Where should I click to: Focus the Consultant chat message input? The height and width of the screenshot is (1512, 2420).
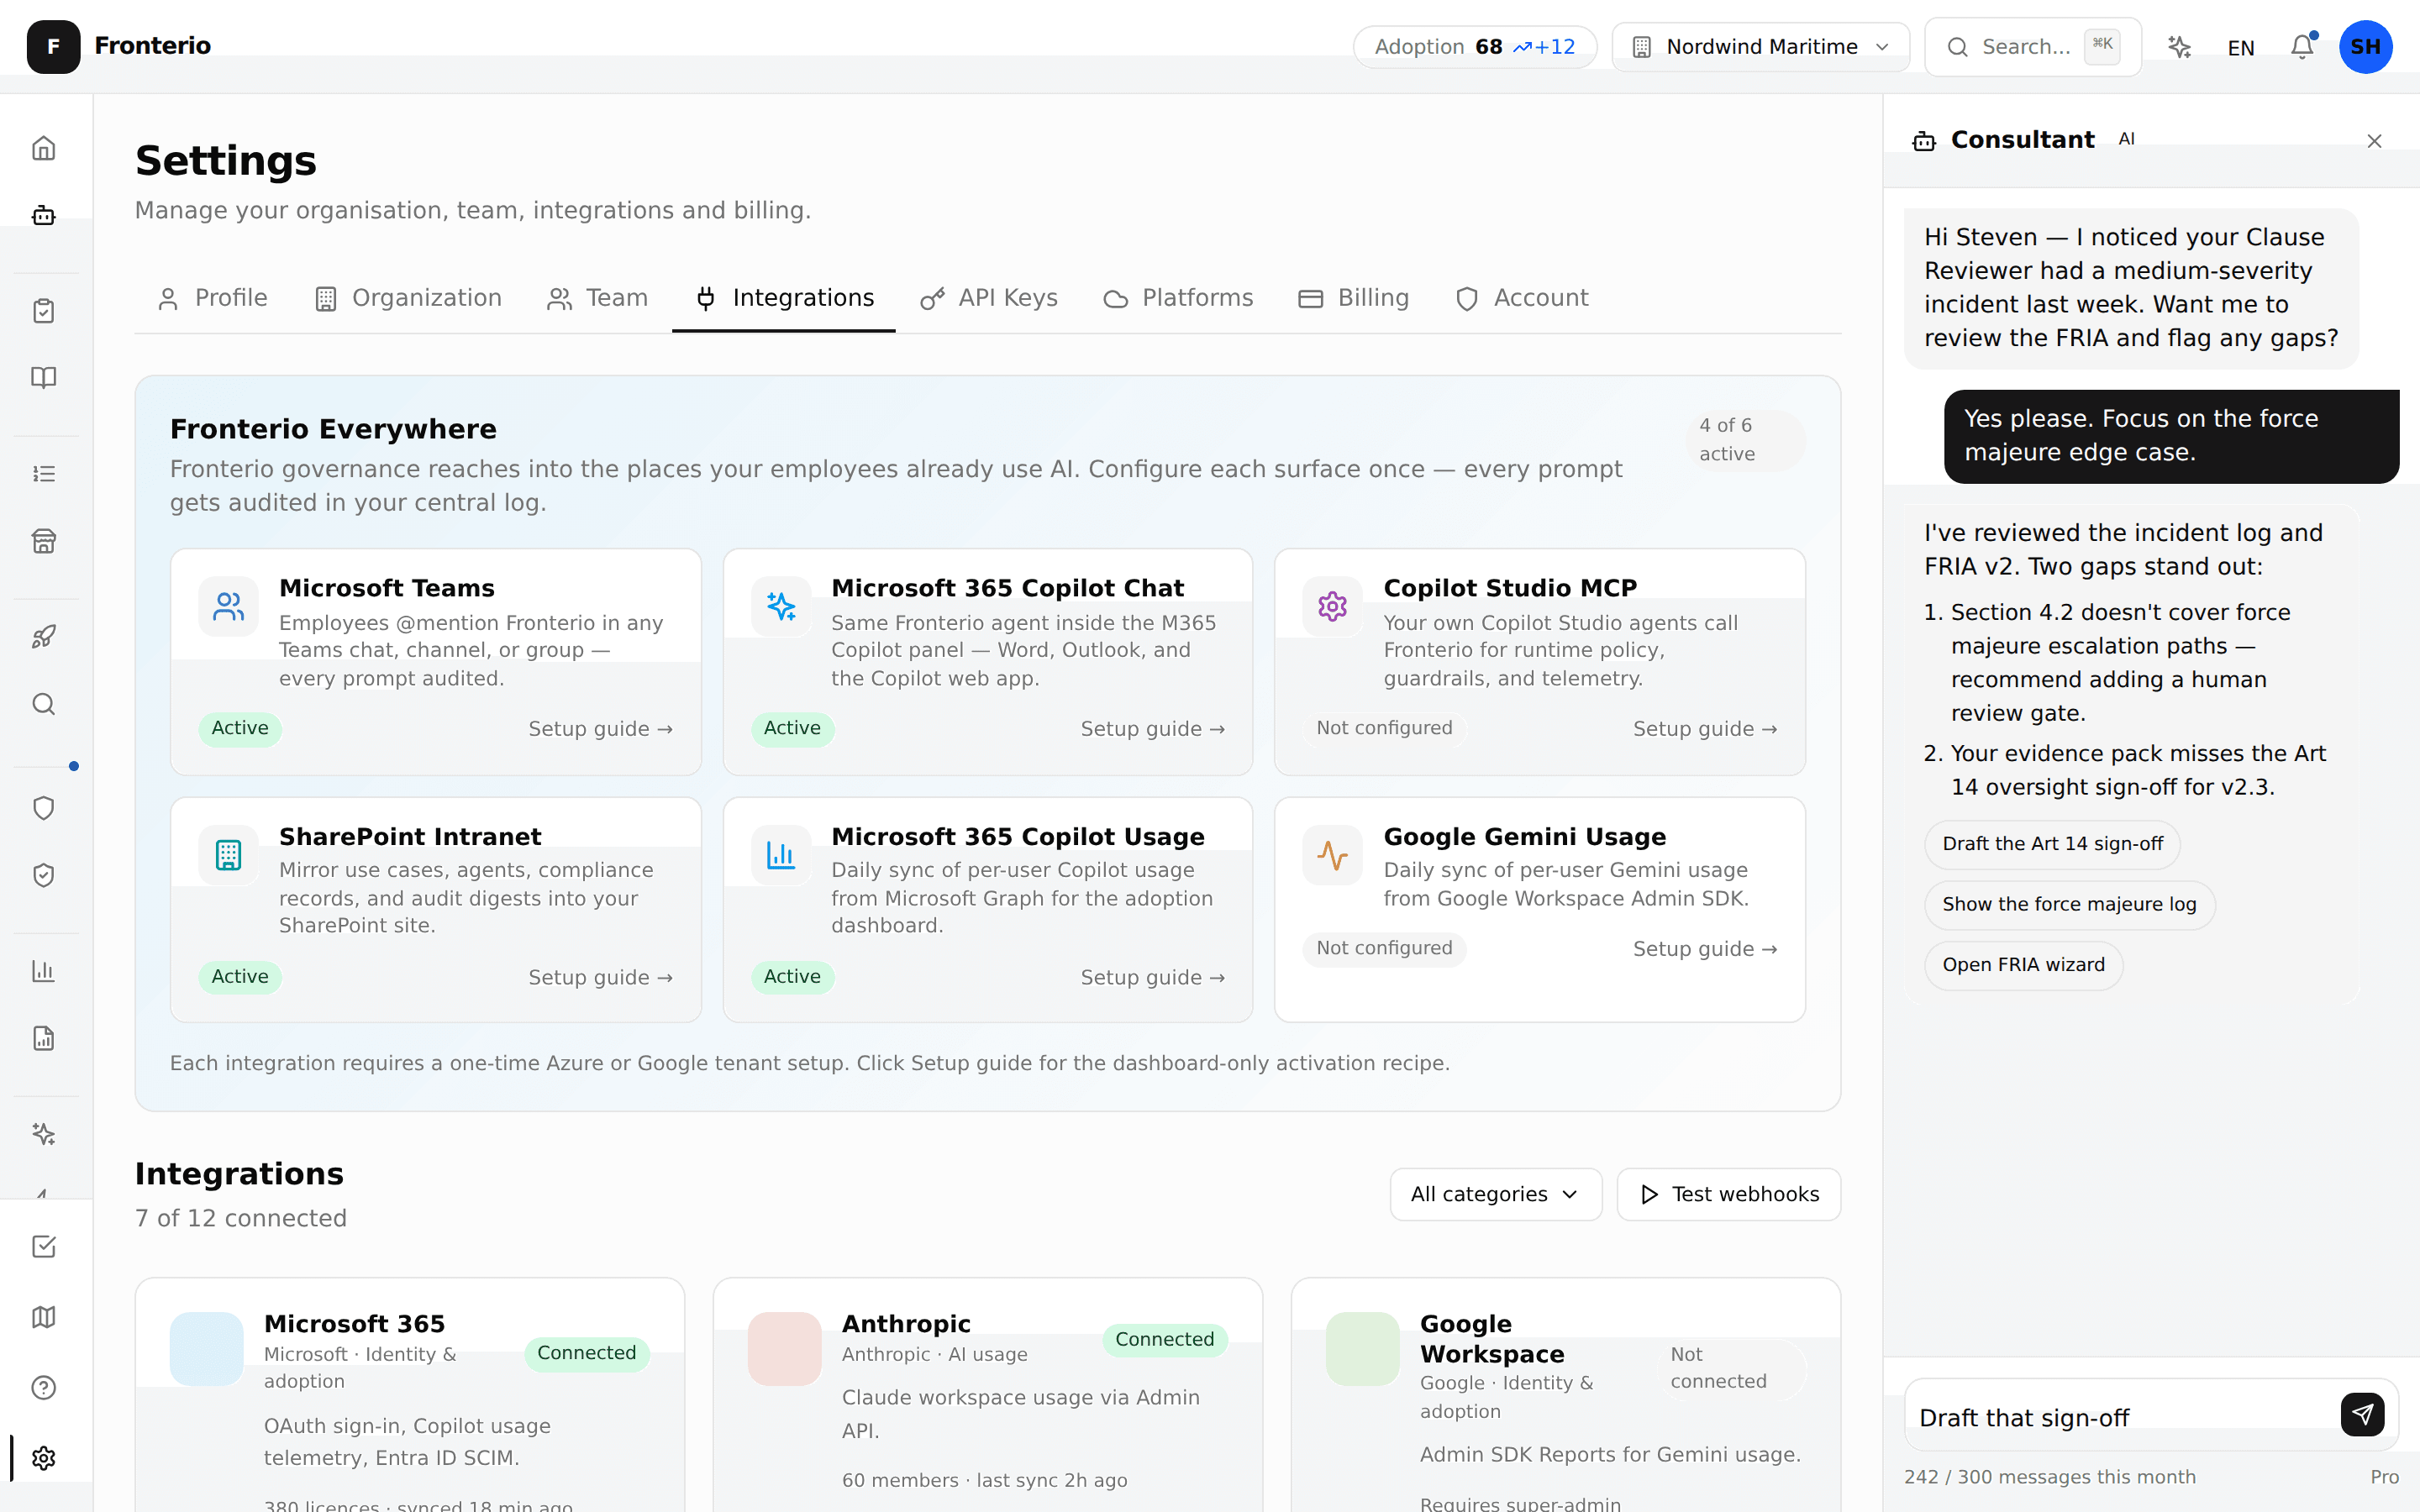pos(2120,1417)
